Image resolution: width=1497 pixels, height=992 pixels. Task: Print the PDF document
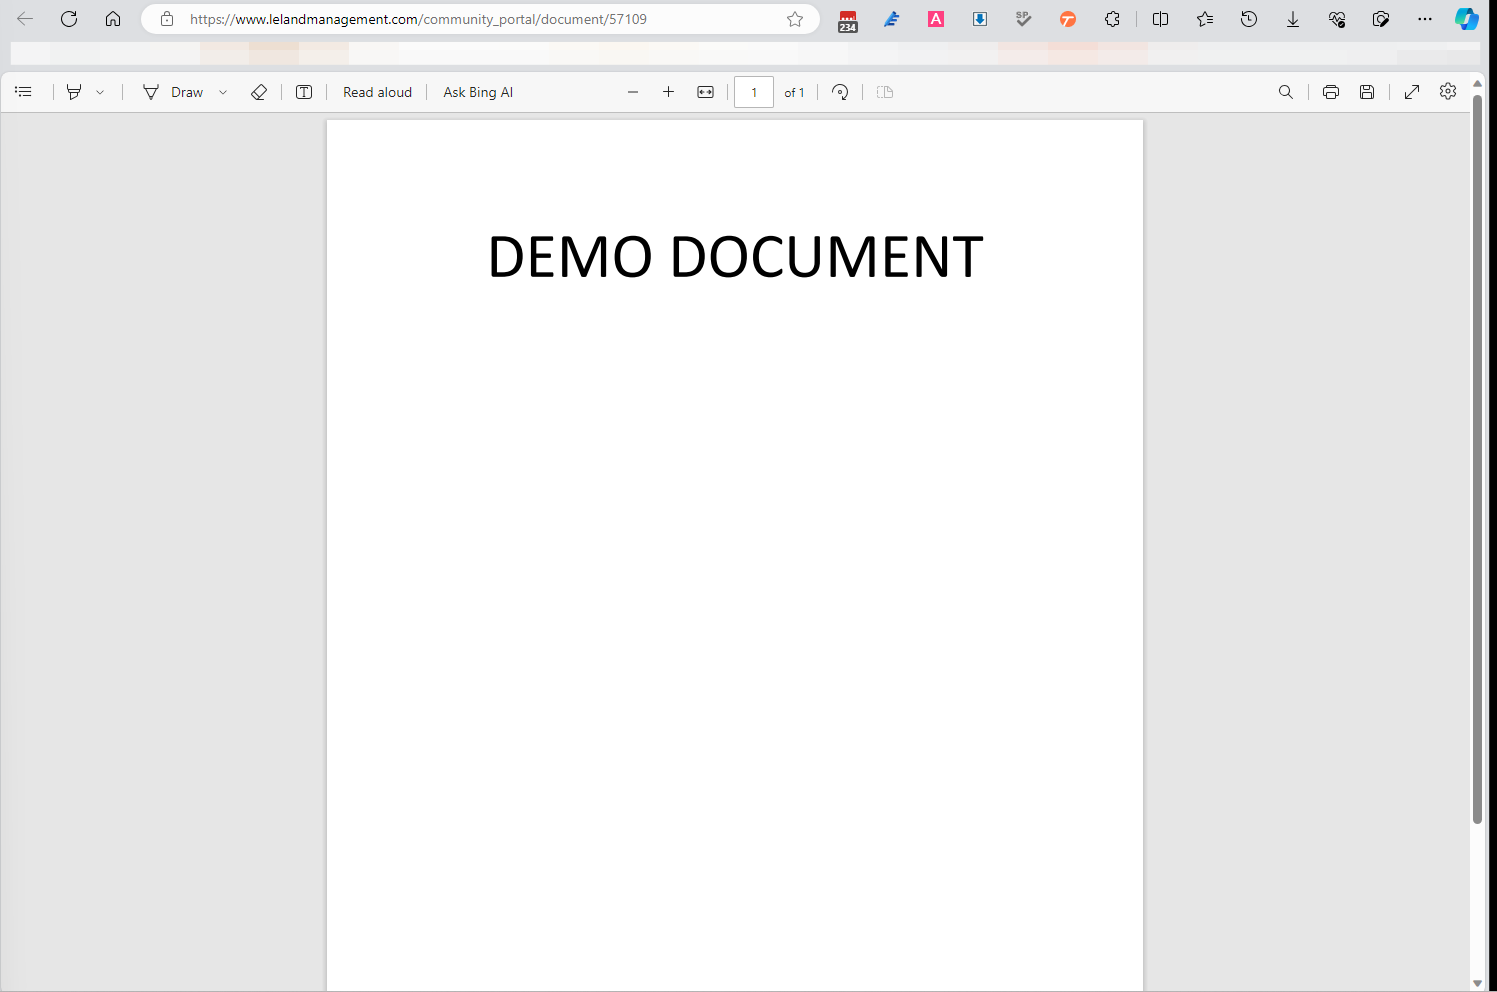[x=1331, y=92]
